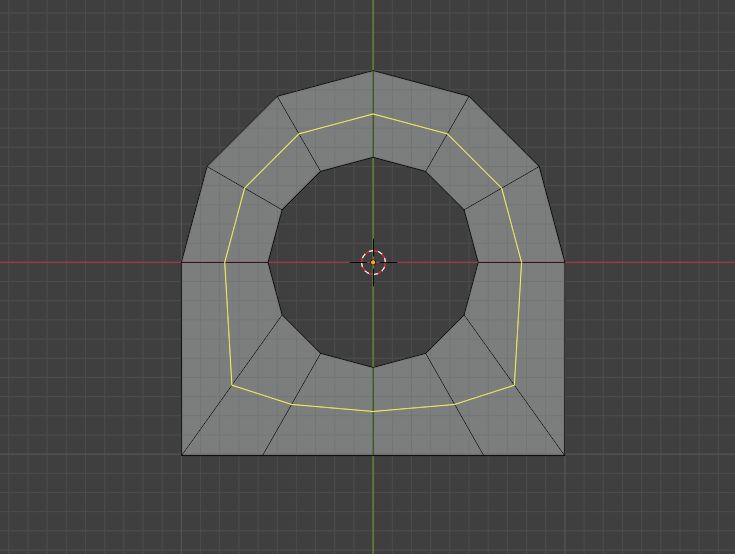735x554 pixels.
Task: Pick the outer left vertex on the red axis
Action: pyautogui.click(x=181, y=262)
